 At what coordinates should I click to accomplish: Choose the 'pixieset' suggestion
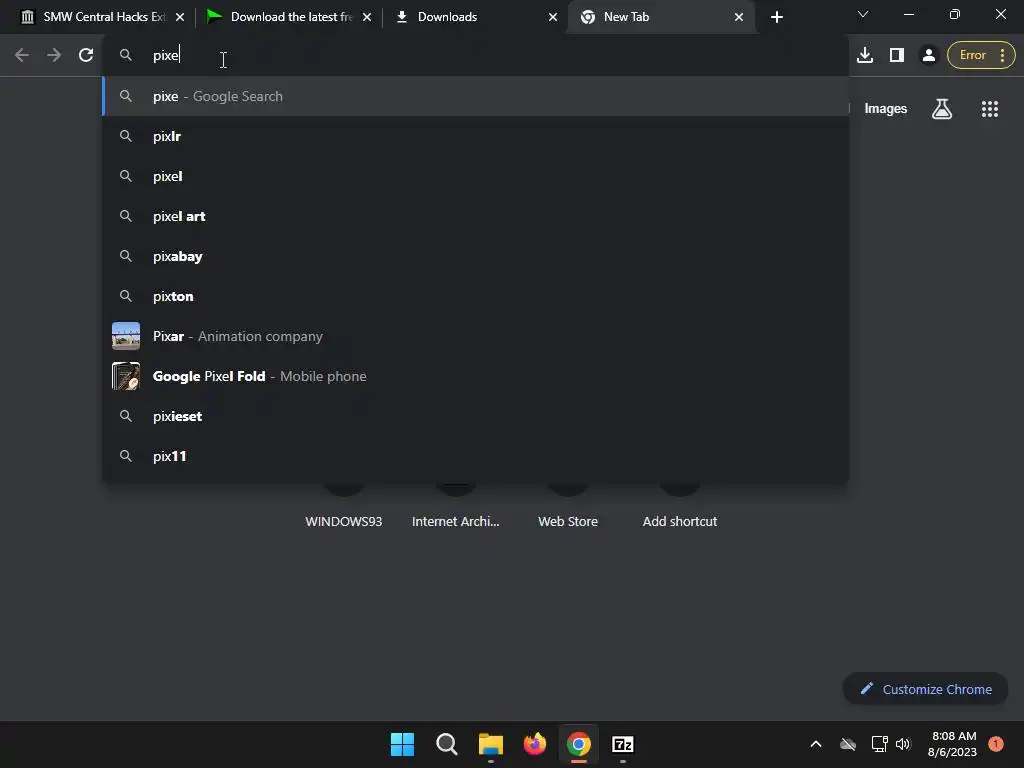(x=475, y=416)
